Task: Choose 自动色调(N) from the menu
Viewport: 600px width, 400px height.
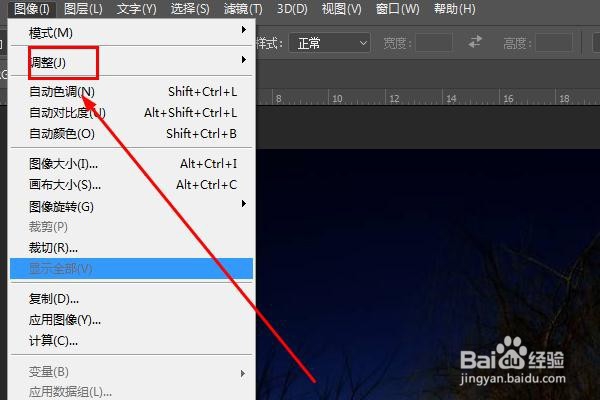Action: pos(131,92)
